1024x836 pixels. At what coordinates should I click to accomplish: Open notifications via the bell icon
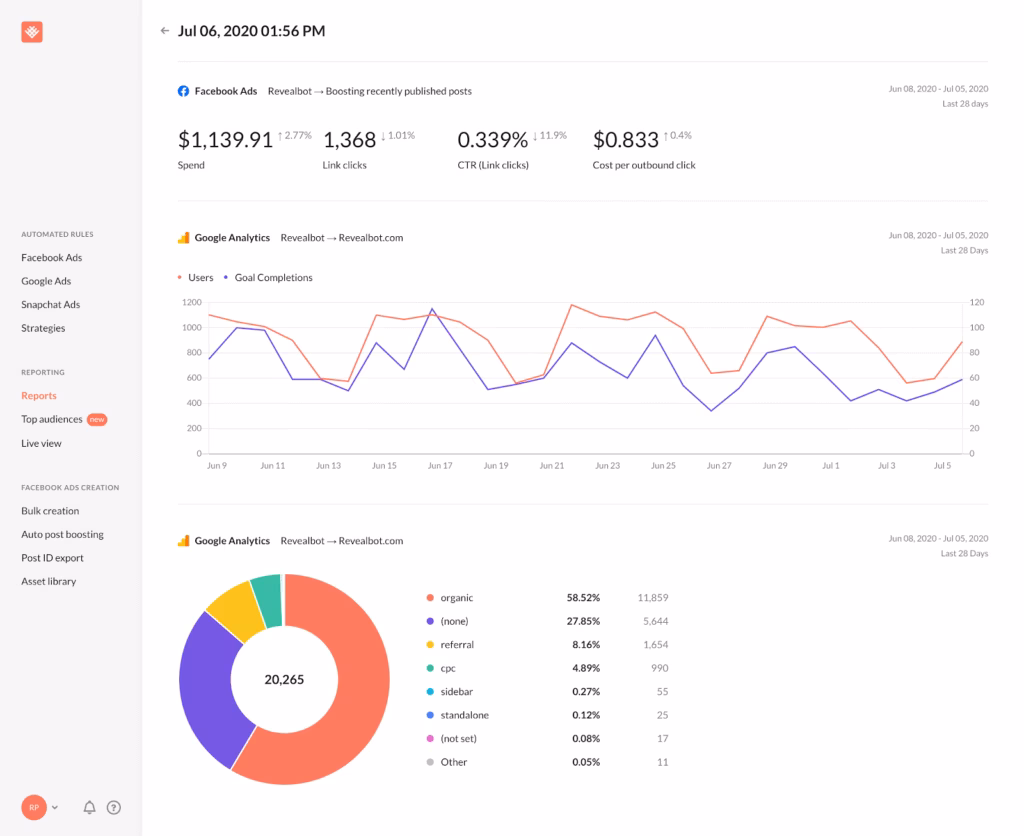tap(89, 807)
